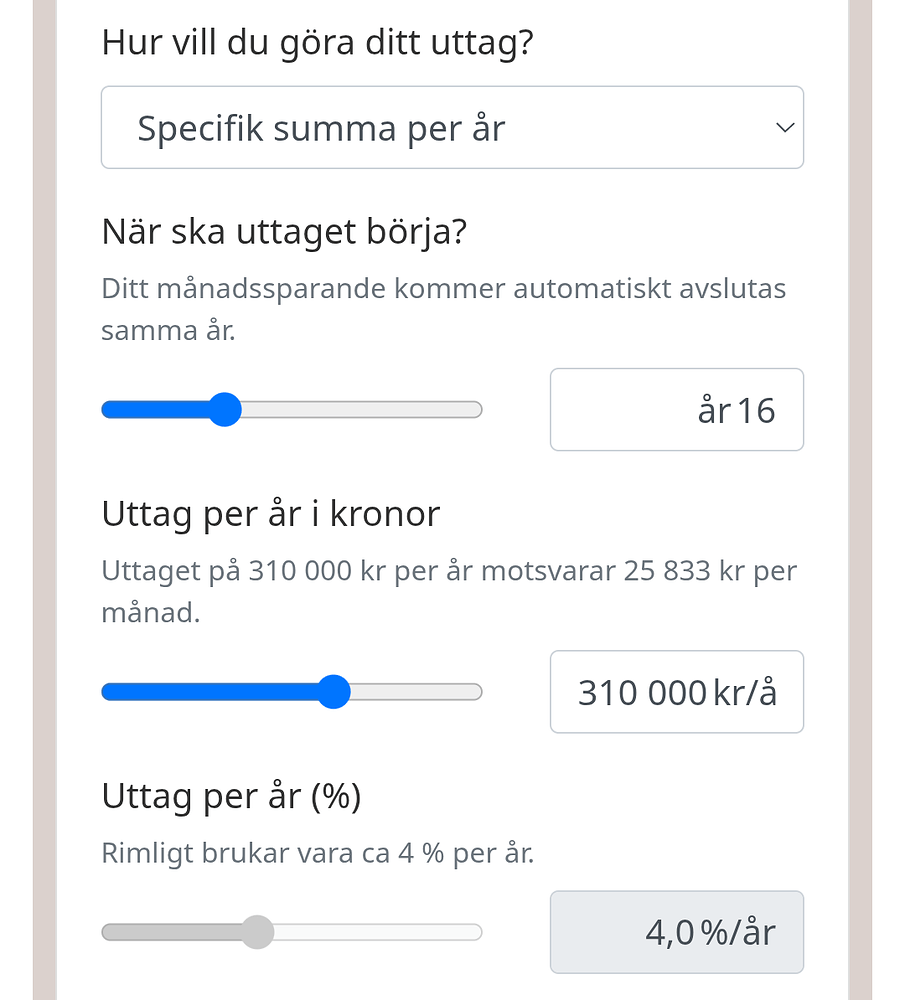Click the 'år 16' input field
This screenshot has width=904, height=1000.
(x=676, y=409)
